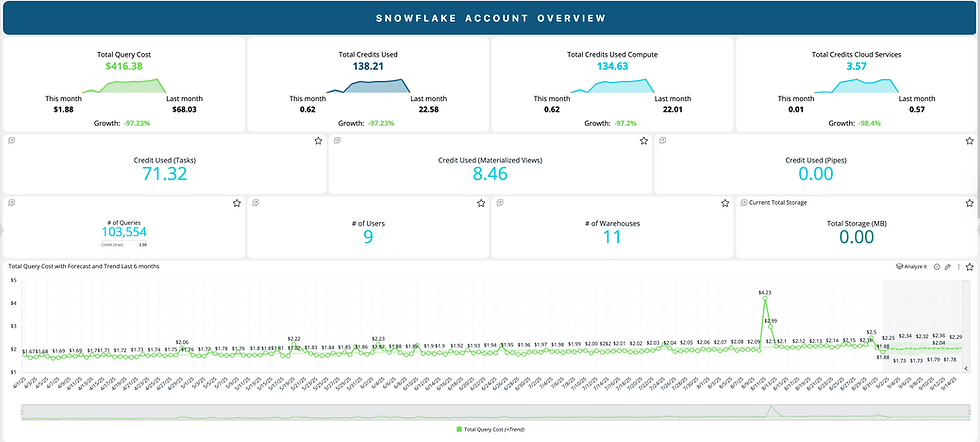Star the # of Users widget
The height and width of the screenshot is (442, 980).
[481, 203]
